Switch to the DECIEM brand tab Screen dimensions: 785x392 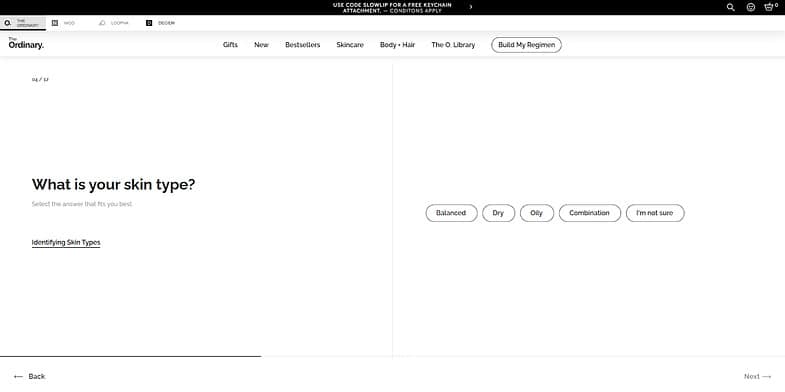(160, 23)
